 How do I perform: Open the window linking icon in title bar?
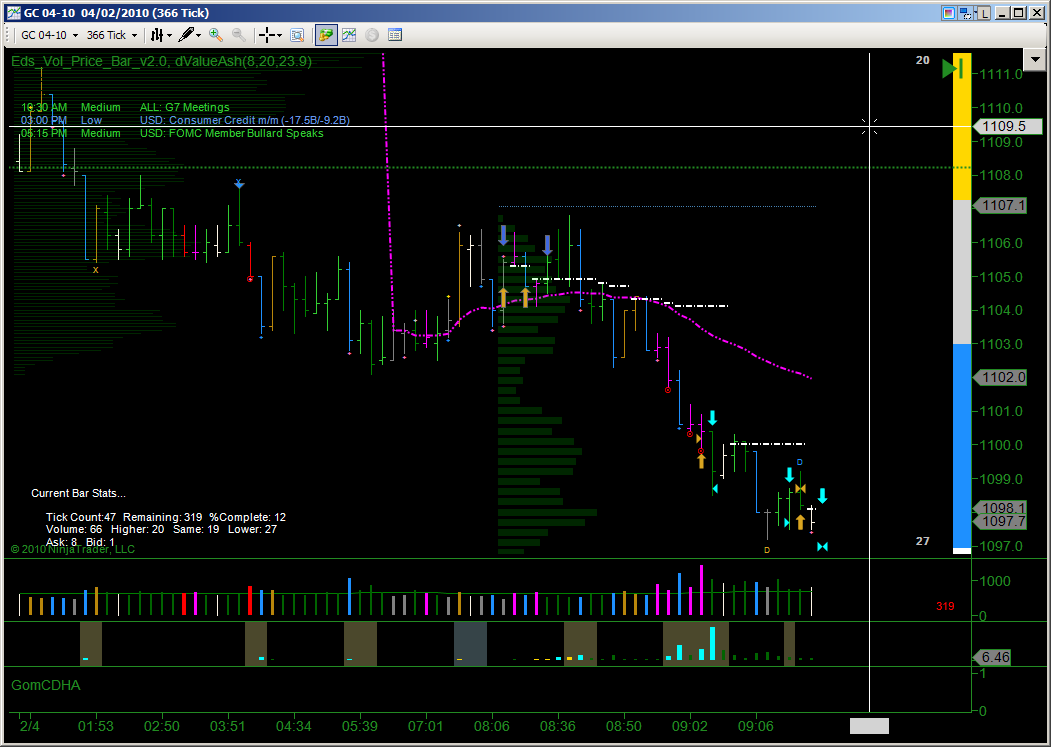pyautogui.click(x=966, y=13)
